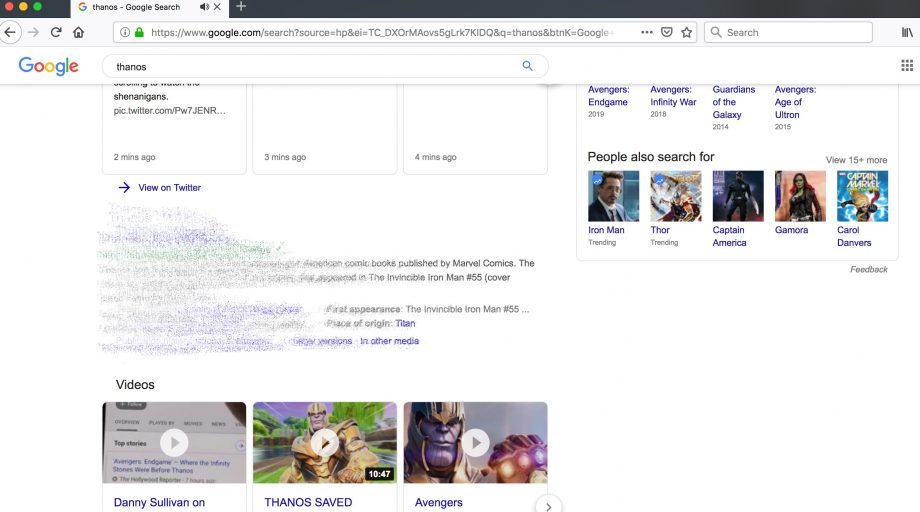Go back with the browser back arrow

[10, 32]
